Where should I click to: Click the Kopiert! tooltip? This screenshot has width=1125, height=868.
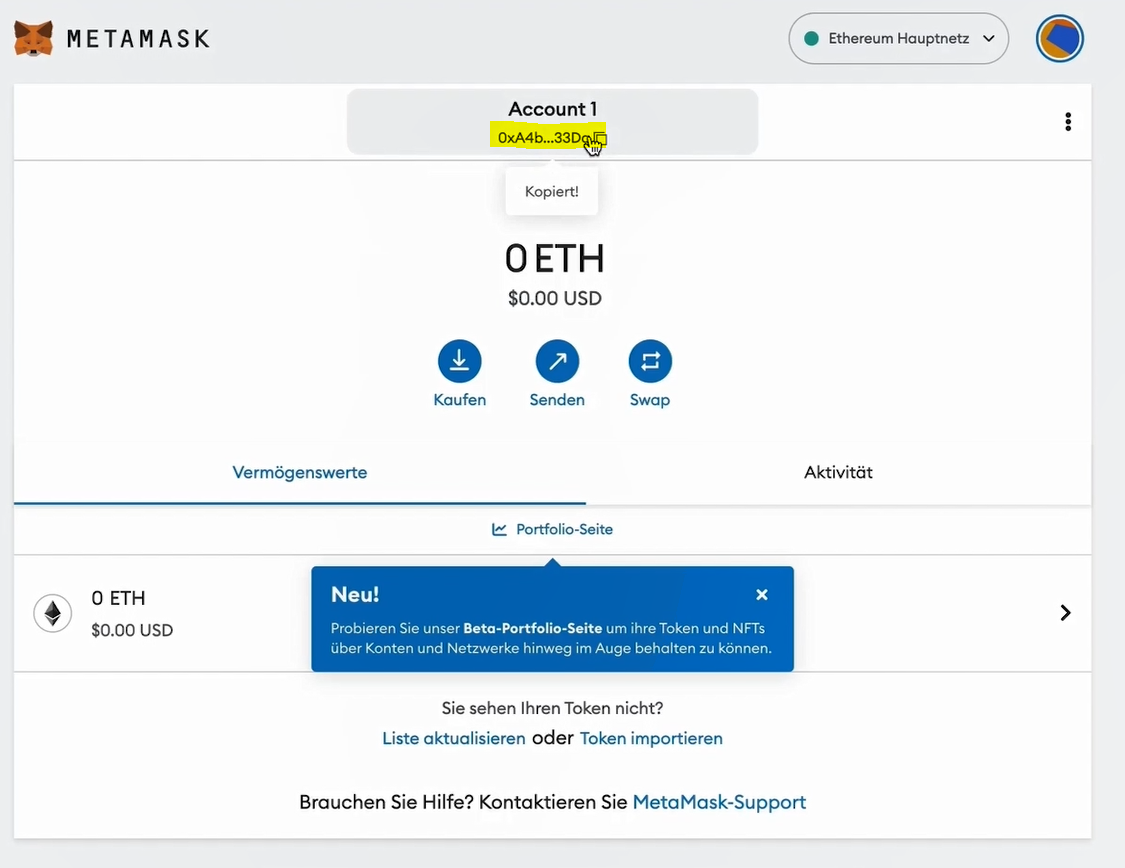tap(552, 192)
